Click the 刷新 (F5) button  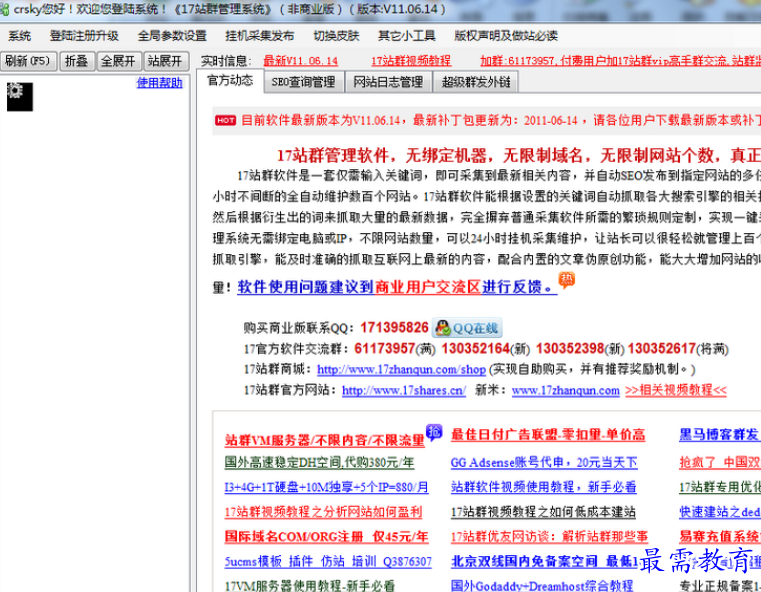[28, 61]
